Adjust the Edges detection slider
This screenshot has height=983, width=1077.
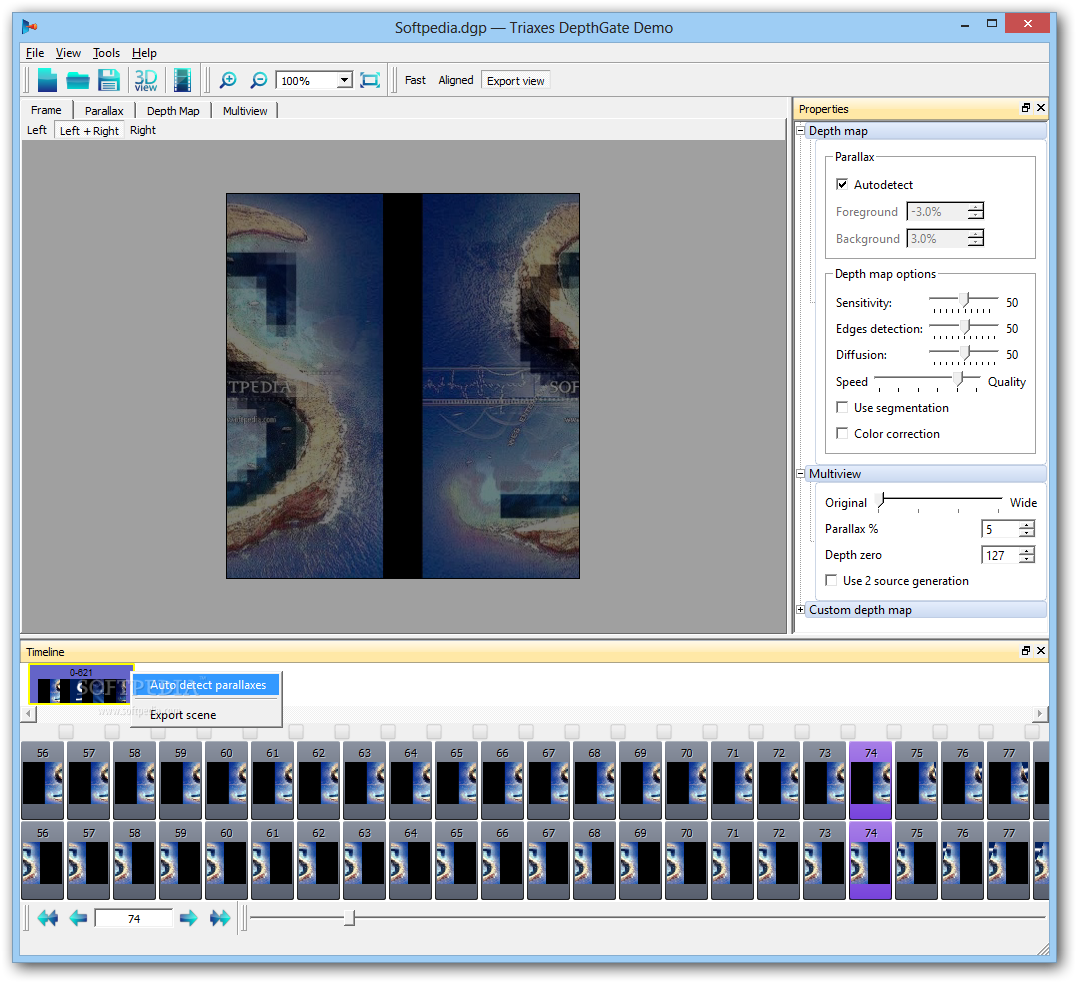coord(964,327)
